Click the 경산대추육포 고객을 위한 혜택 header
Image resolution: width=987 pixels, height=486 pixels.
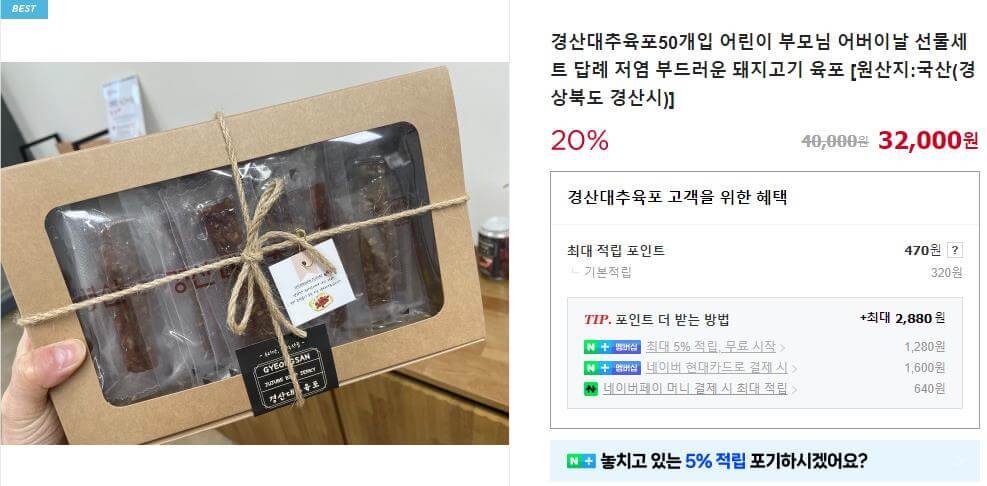coord(677,198)
